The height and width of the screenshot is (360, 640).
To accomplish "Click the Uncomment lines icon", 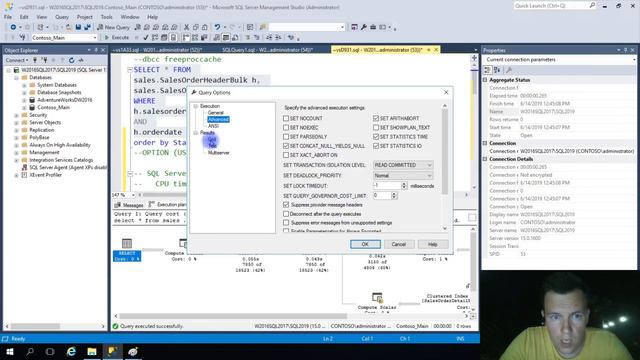I will (256, 38).
